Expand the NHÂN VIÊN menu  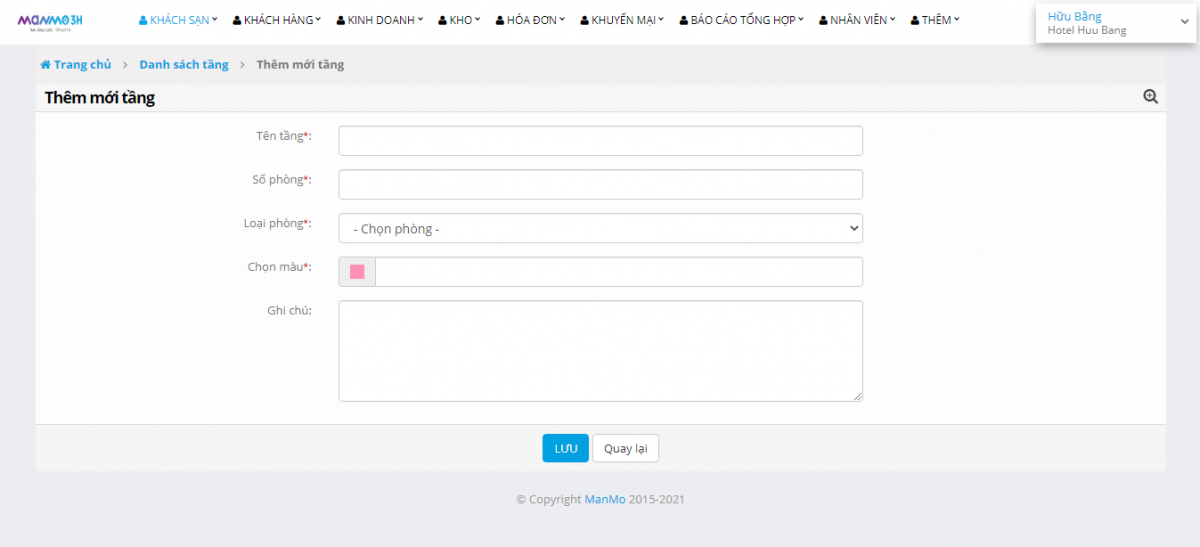pyautogui.click(x=856, y=20)
